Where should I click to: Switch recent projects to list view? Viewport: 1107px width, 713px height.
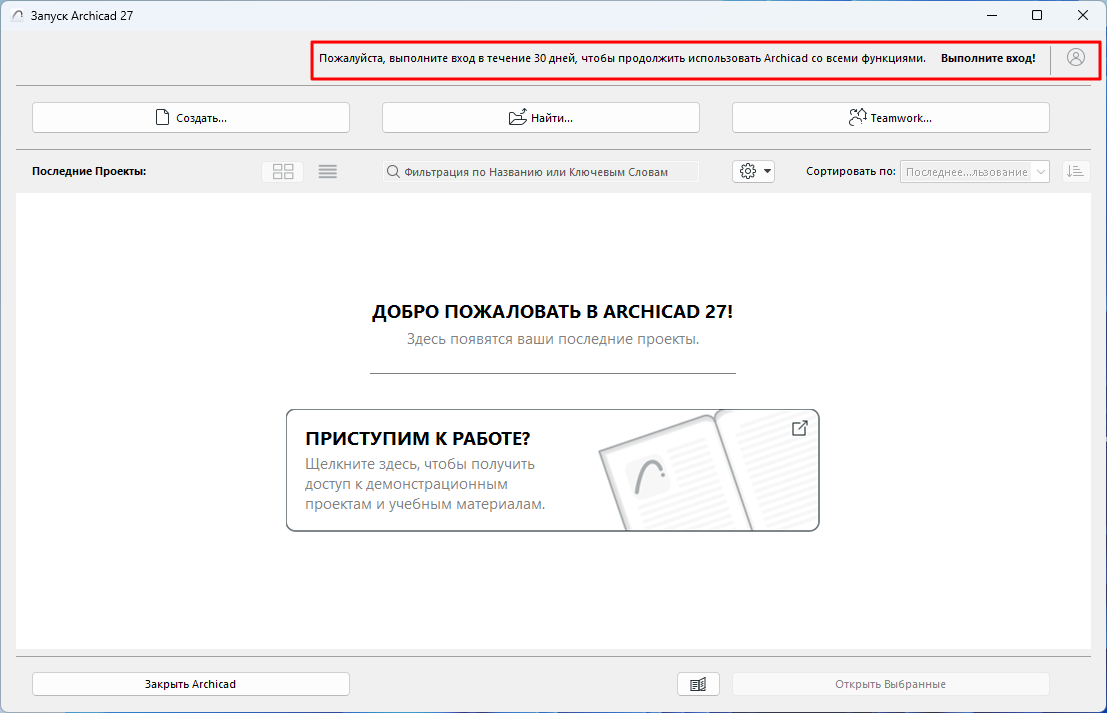point(328,172)
